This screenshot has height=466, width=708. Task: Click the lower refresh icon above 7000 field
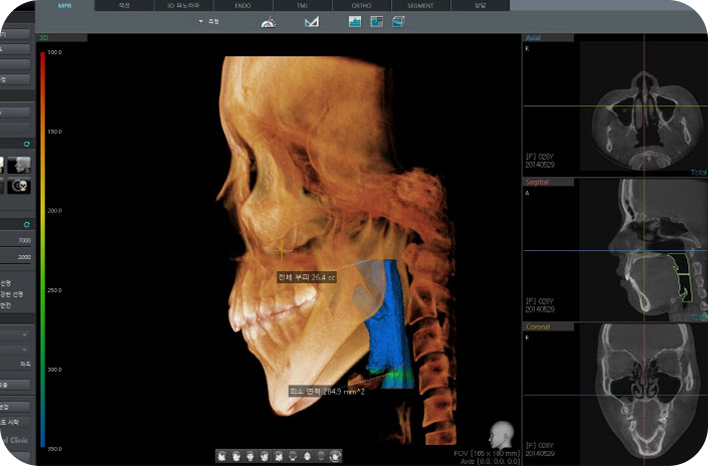tap(27, 224)
